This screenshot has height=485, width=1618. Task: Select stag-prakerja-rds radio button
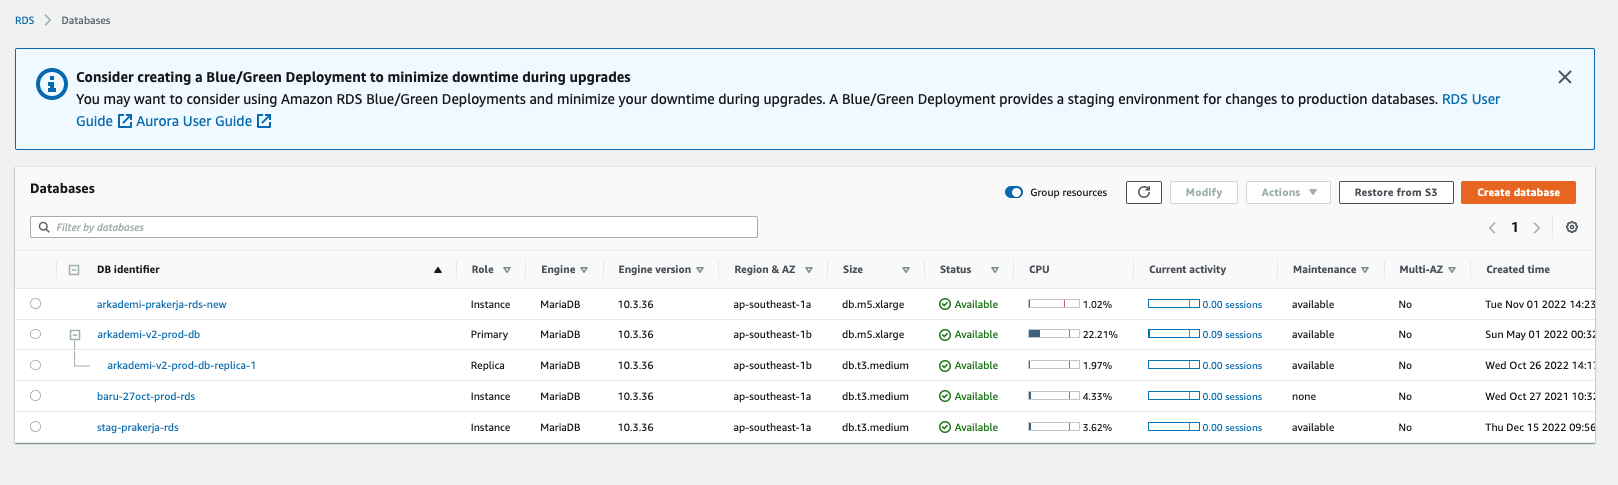click(x=36, y=427)
